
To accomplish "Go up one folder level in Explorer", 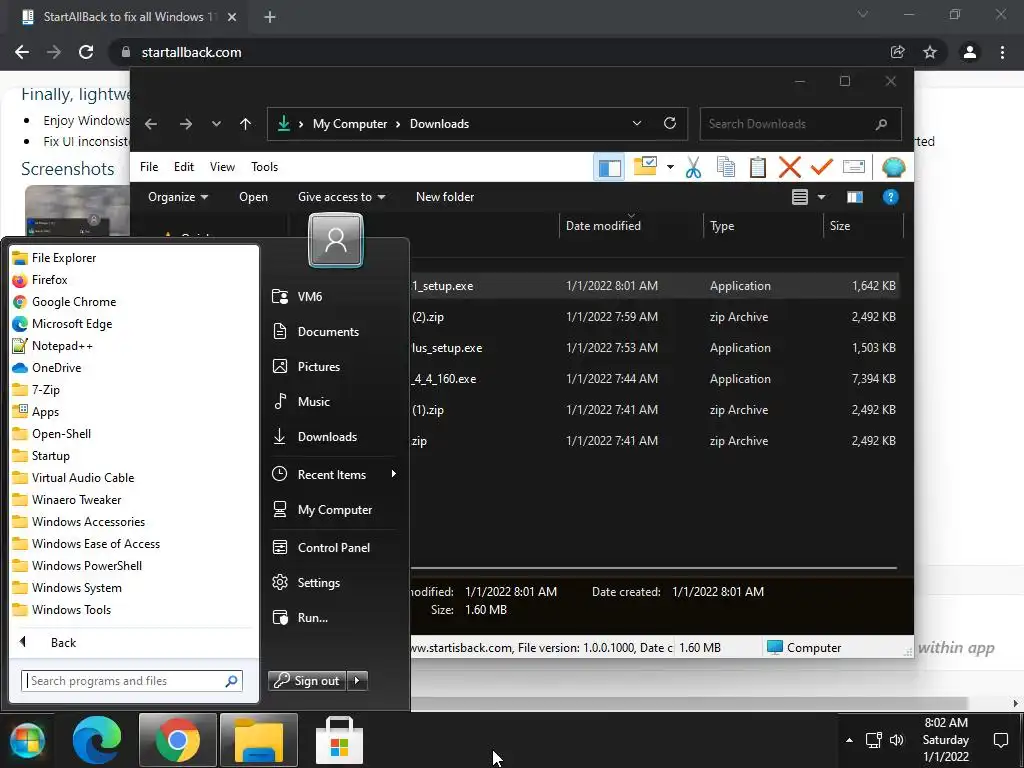I will pos(246,124).
